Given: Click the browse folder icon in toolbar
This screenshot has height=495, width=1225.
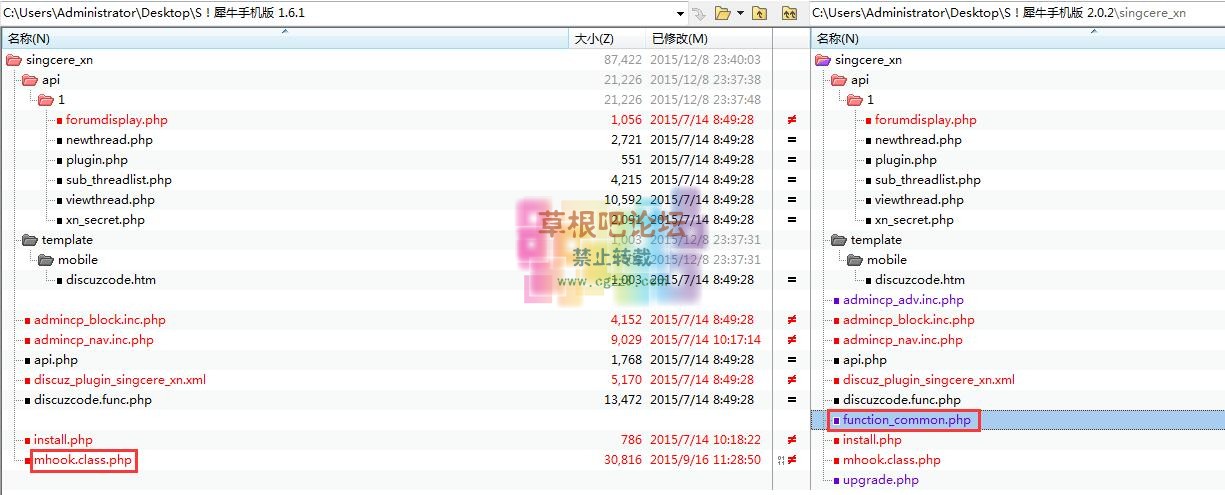Looking at the screenshot, I should 722,13.
